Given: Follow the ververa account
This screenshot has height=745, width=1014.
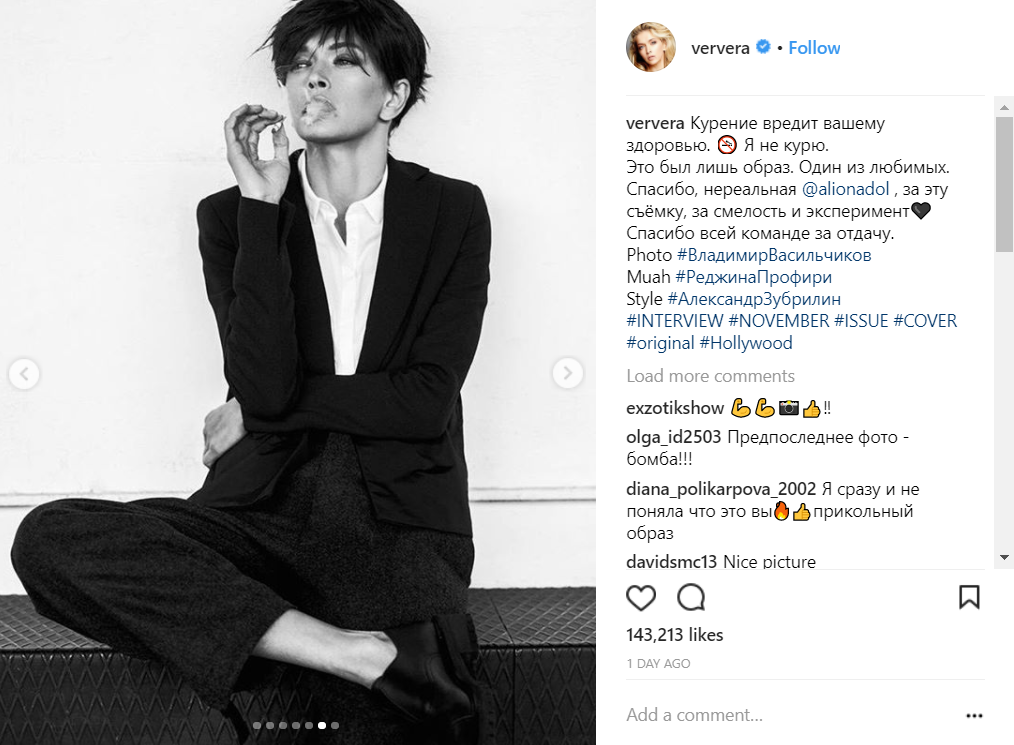Looking at the screenshot, I should [814, 48].
